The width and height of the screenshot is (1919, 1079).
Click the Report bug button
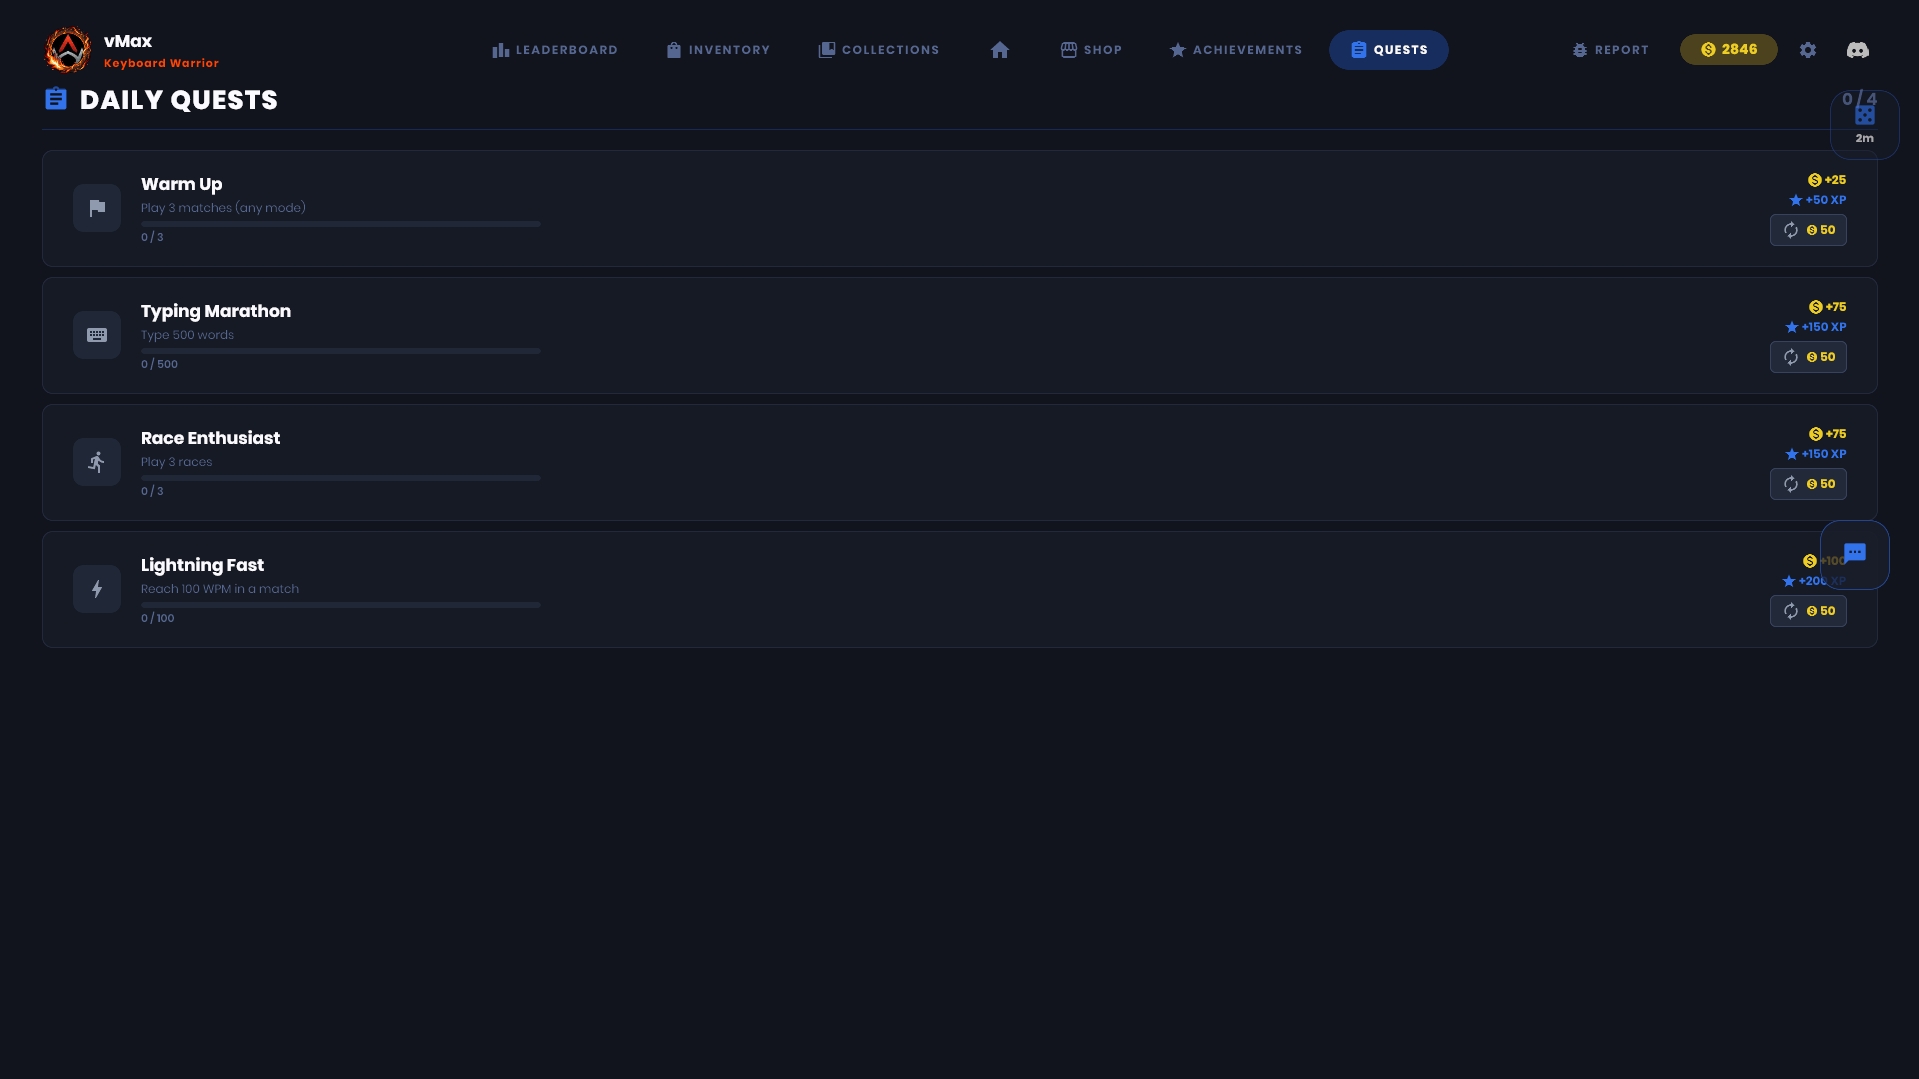tap(1610, 50)
